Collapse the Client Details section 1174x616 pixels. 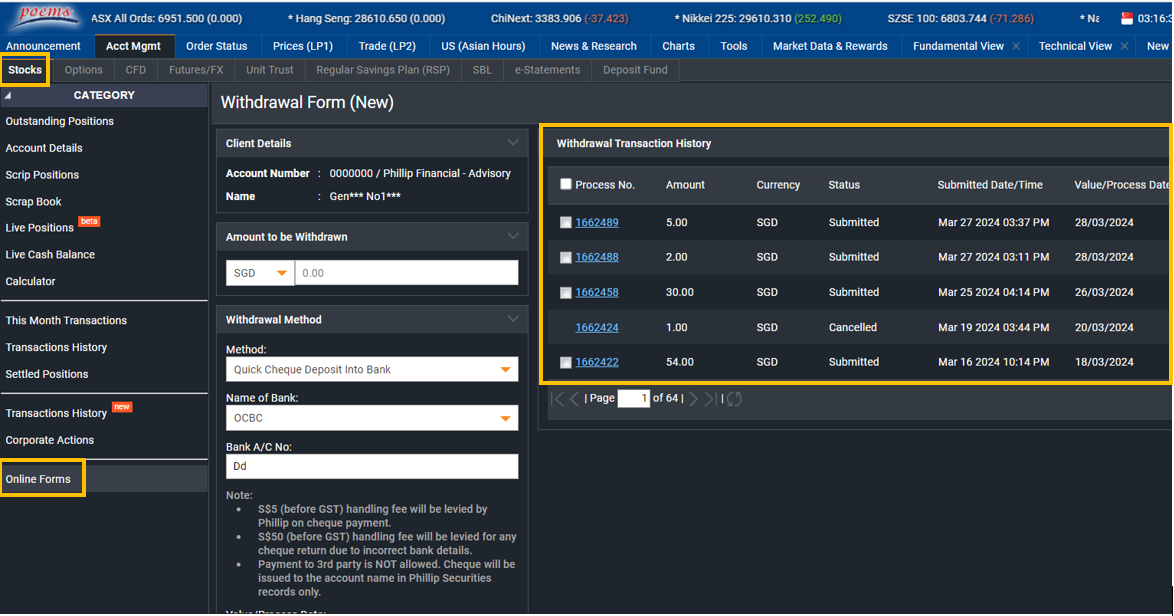[513, 142]
